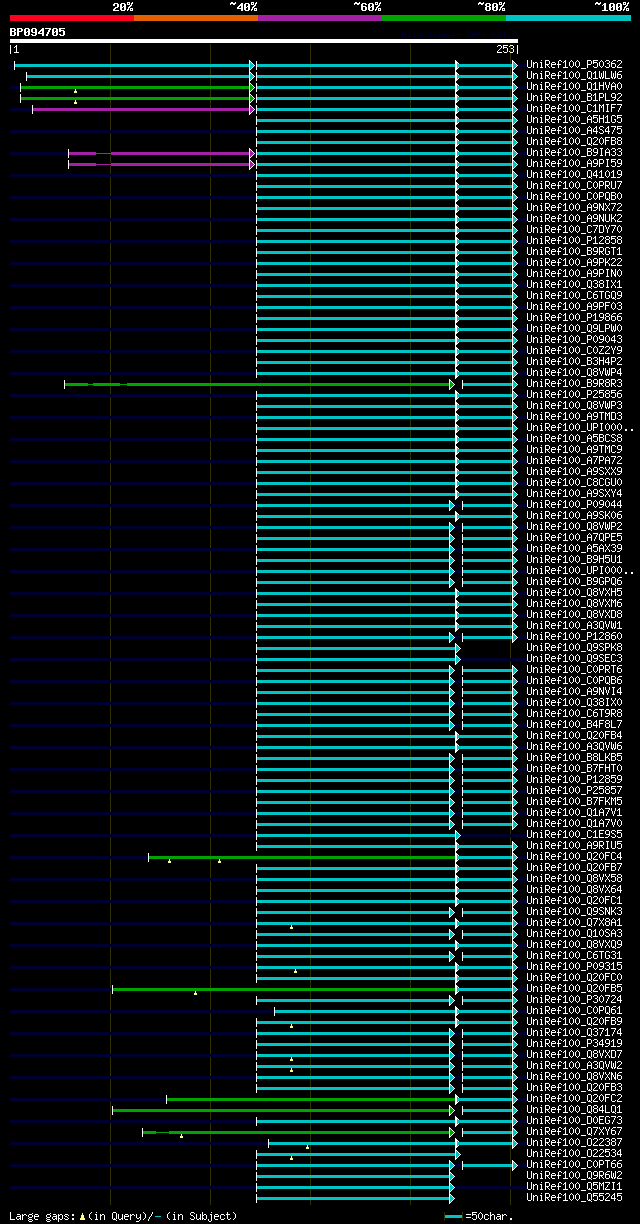This screenshot has height=1224, width=640.
Task: Select the UniRef100_A9PI59 label
Action: 574,164
